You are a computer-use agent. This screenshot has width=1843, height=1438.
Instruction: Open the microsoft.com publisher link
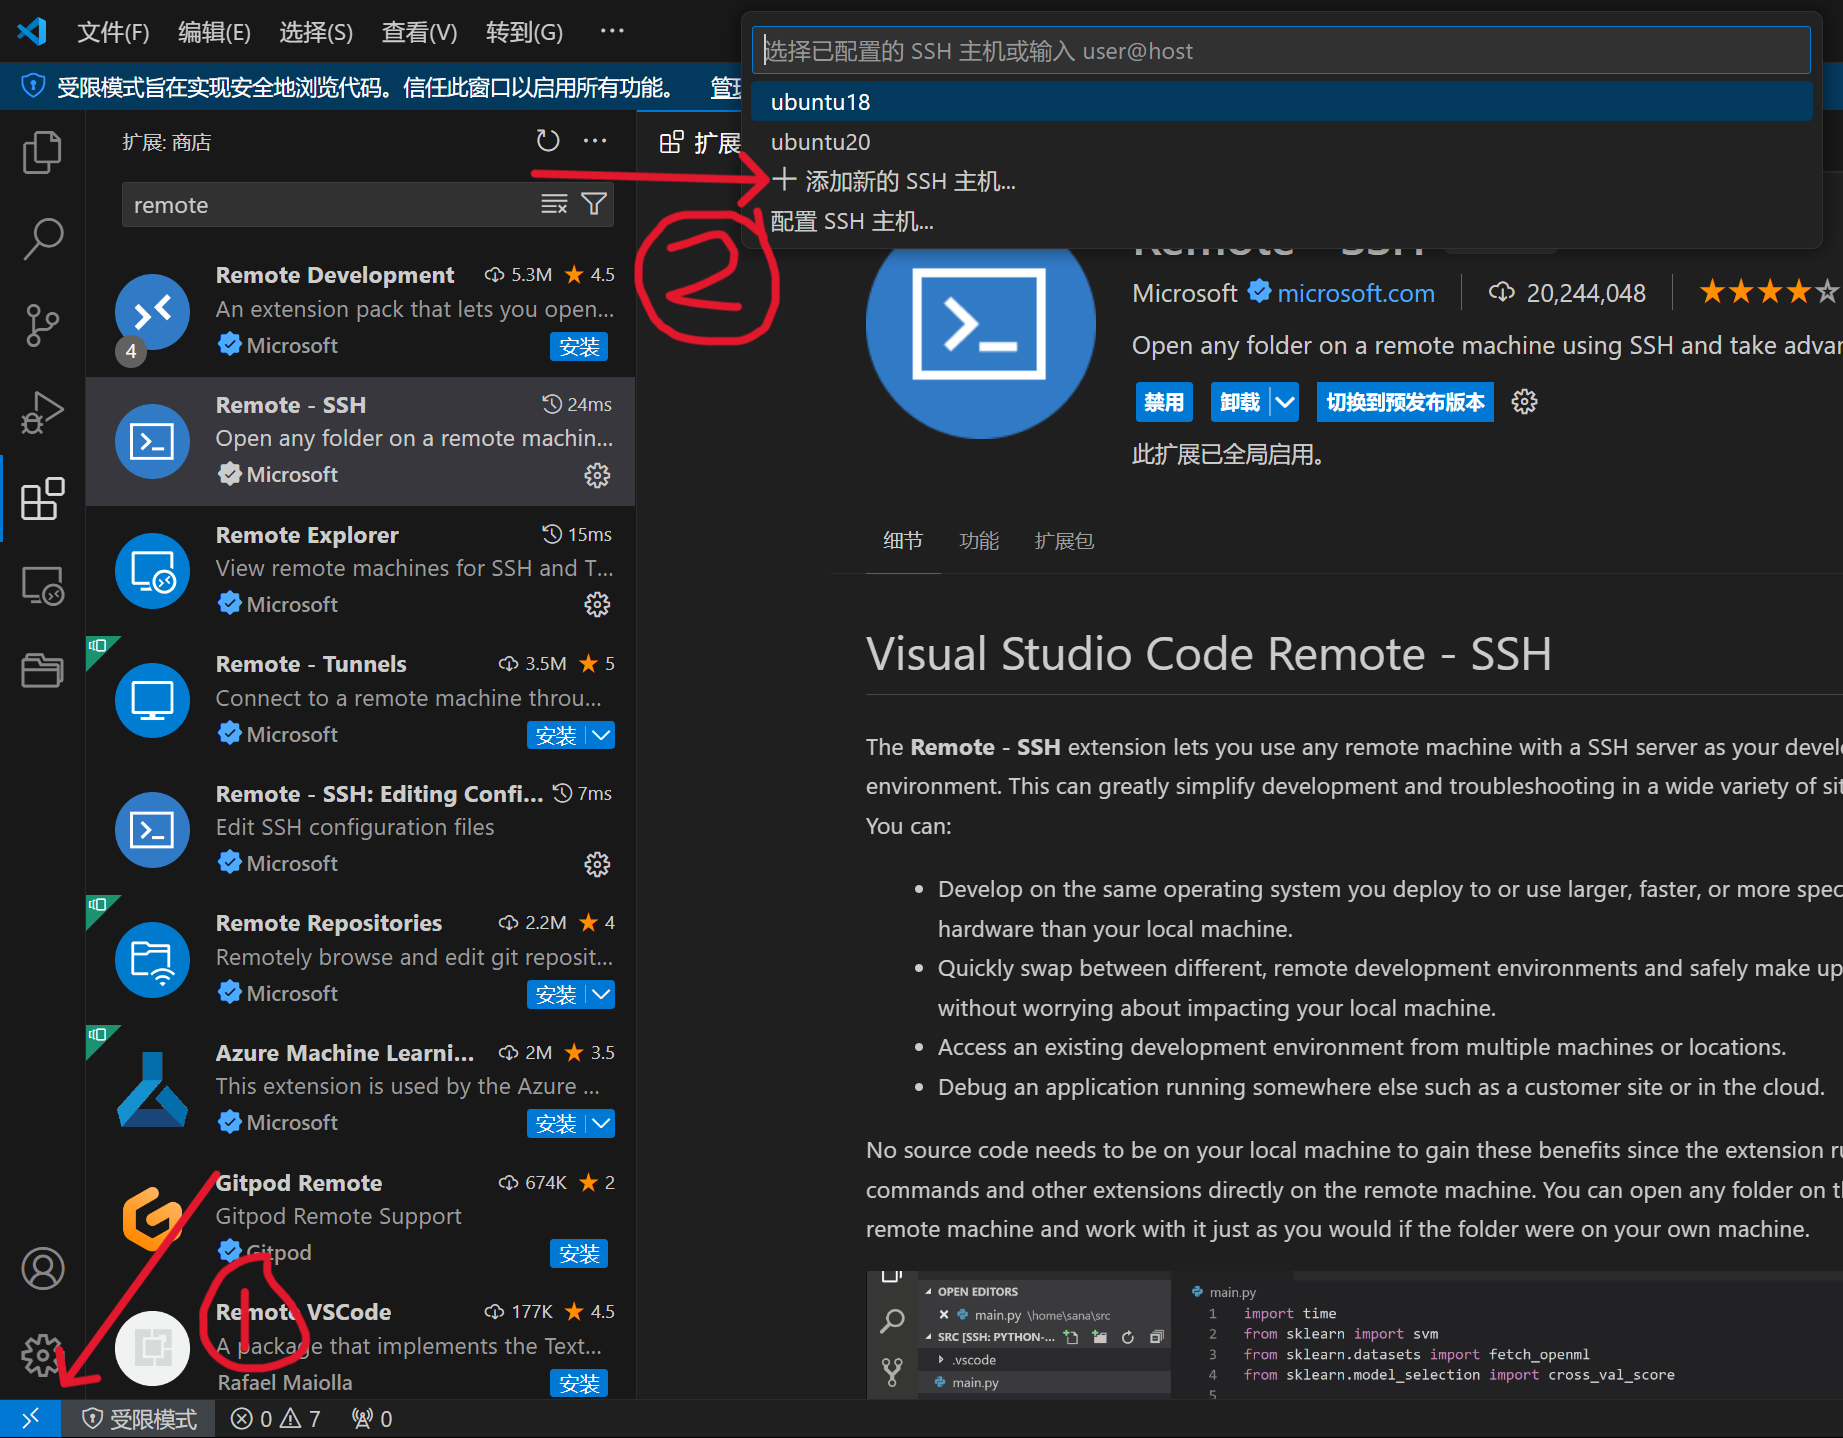[x=1356, y=293]
